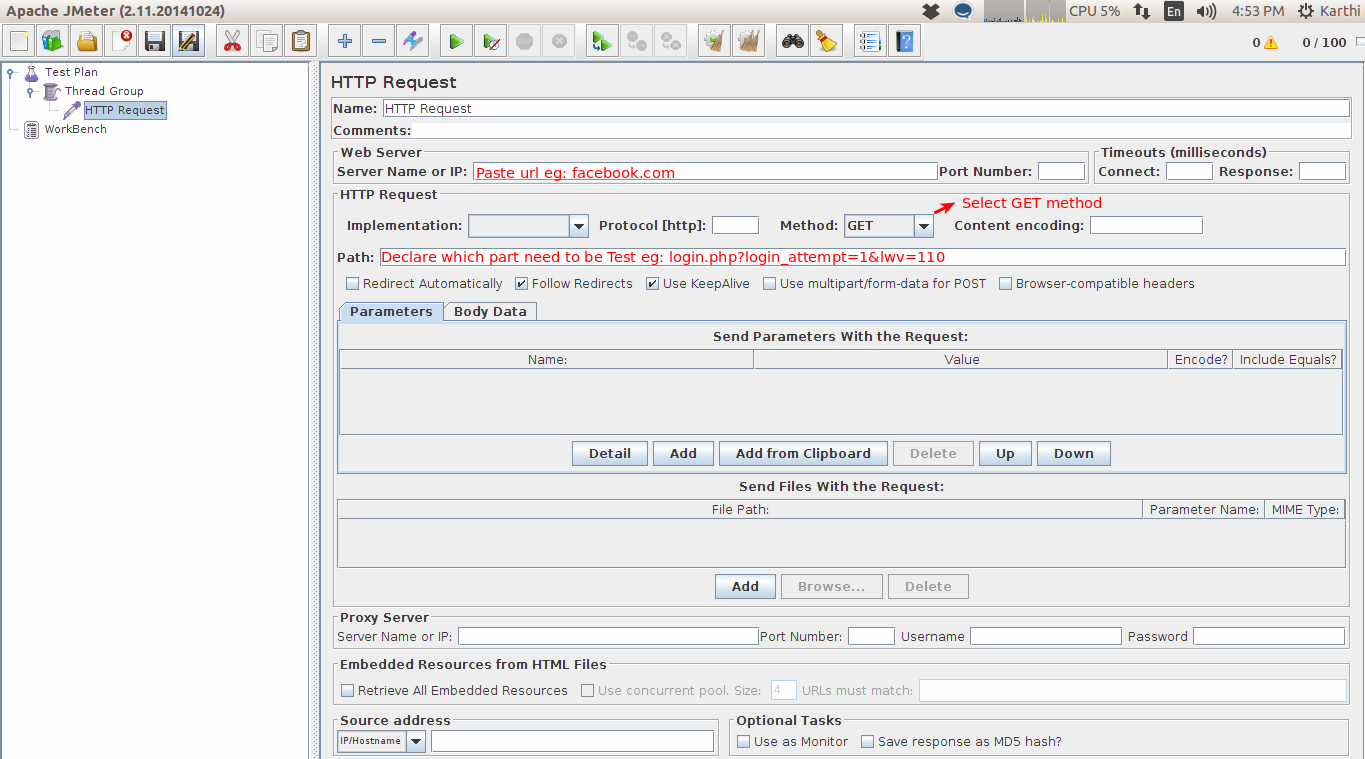Viewport: 1365px width, 759px height.
Task: Click the Collapse All minus icon
Action: click(x=379, y=42)
